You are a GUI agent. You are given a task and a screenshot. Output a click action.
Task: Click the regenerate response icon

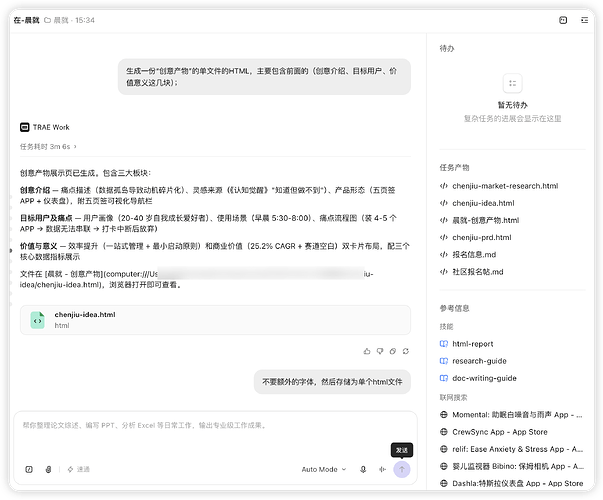[x=406, y=351]
